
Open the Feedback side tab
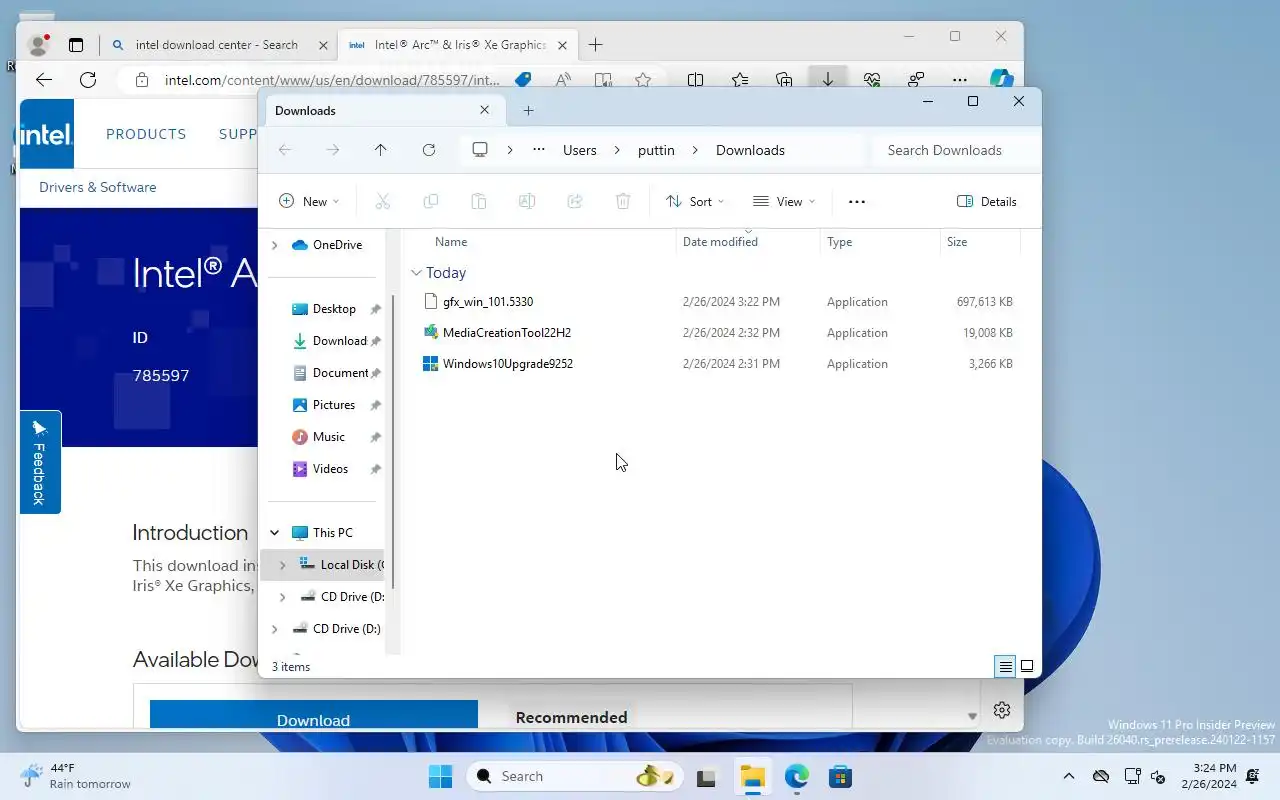(x=40, y=462)
